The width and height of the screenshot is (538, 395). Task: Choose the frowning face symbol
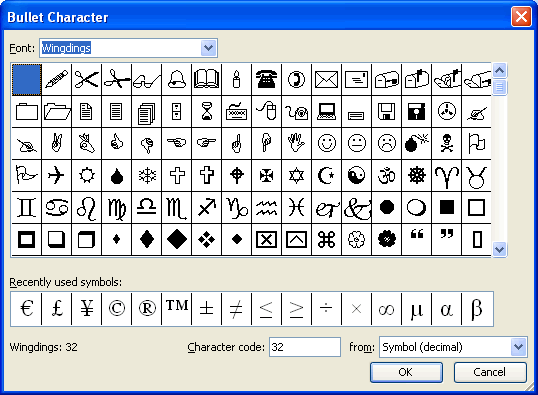point(387,143)
